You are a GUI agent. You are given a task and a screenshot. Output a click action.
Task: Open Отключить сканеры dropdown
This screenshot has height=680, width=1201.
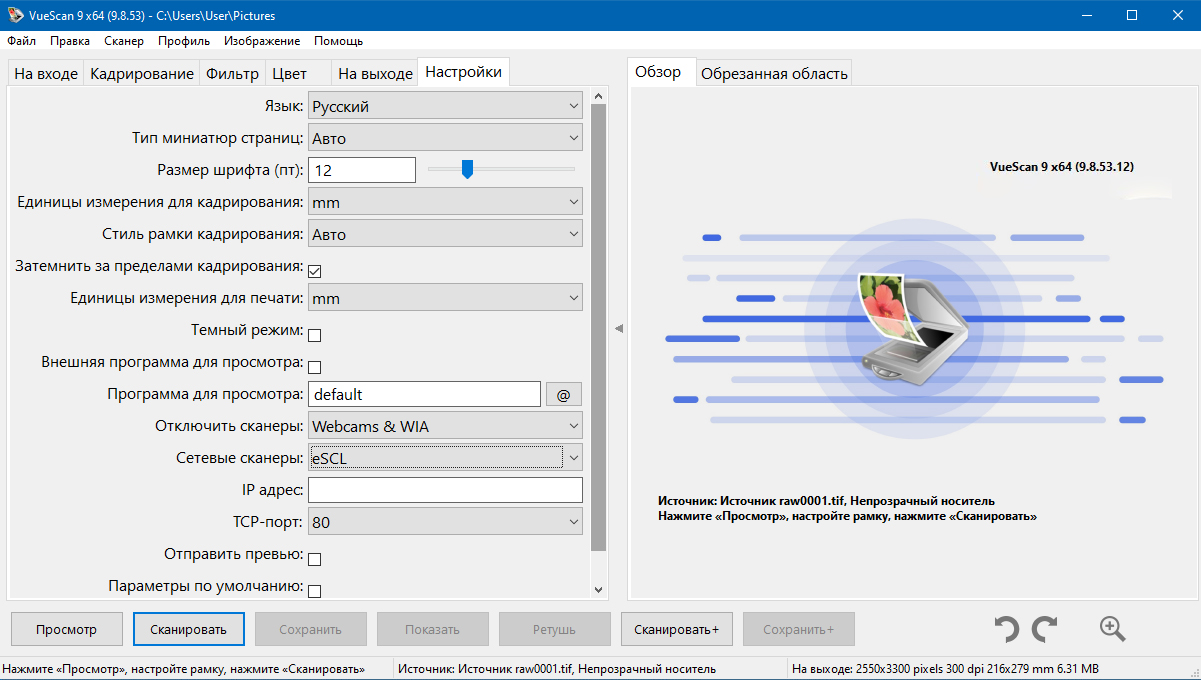point(445,426)
